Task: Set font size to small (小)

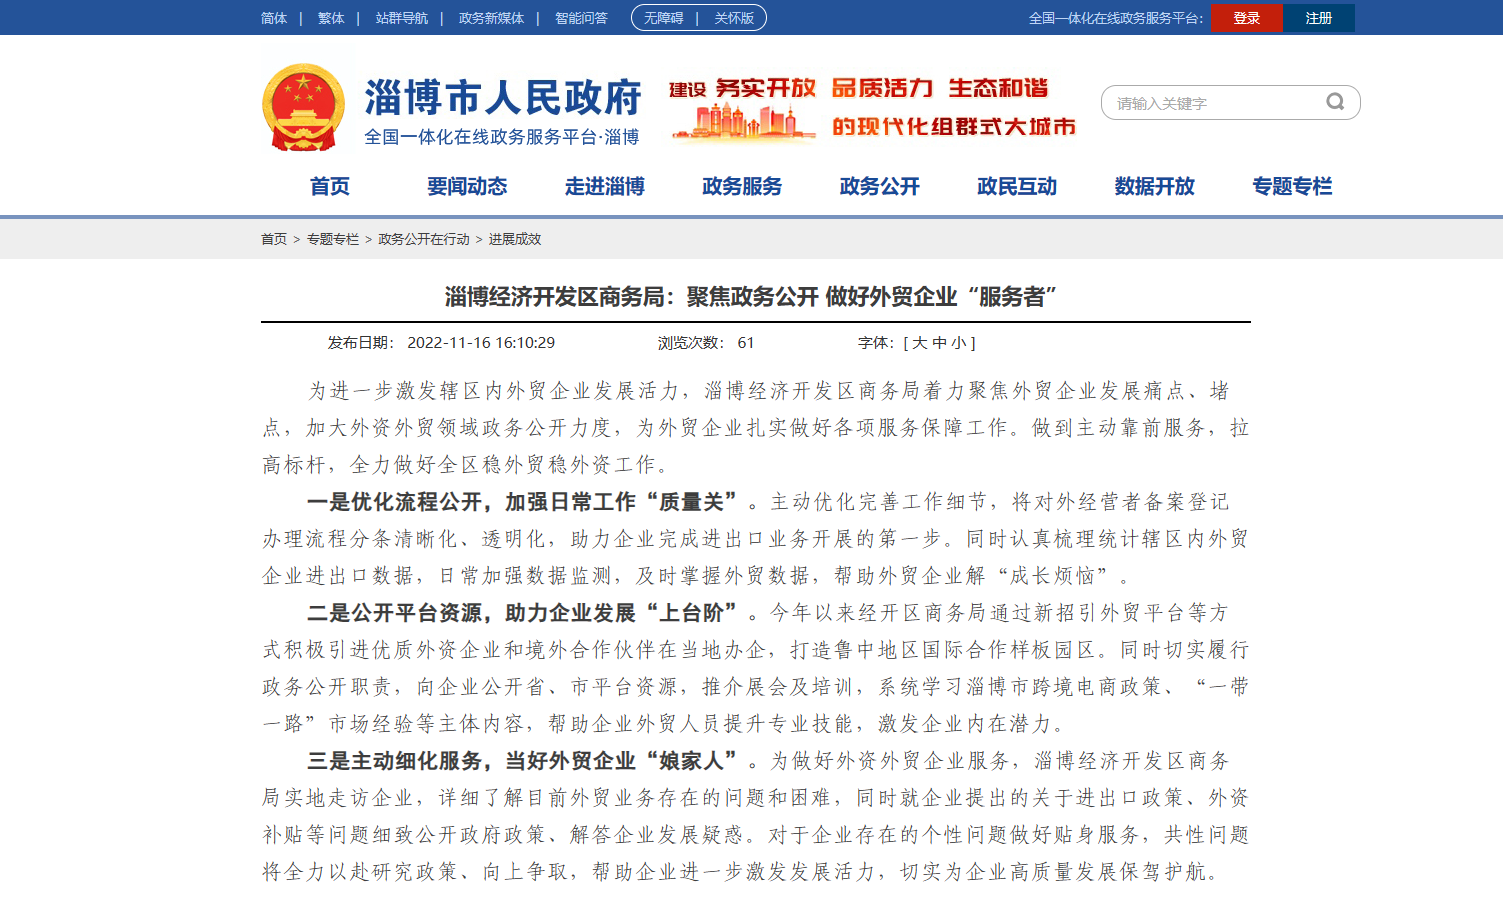Action: [x=958, y=343]
